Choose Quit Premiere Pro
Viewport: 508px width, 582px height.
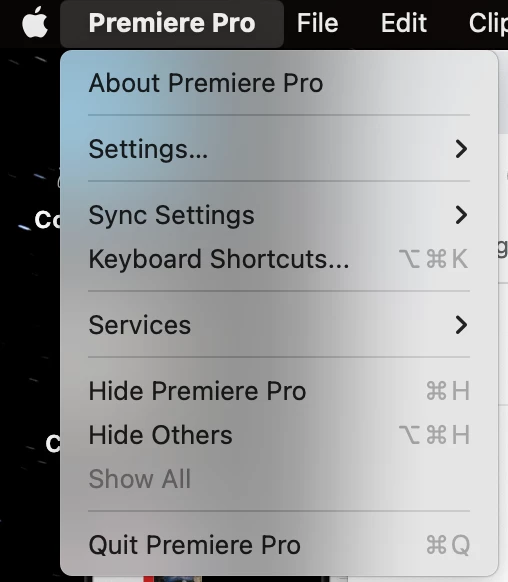click(279, 545)
